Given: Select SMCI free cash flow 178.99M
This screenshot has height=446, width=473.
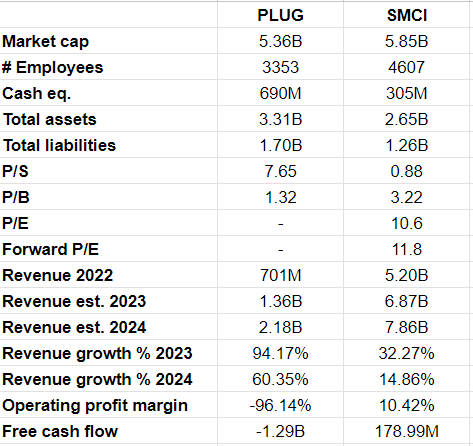Looking at the screenshot, I should pos(406,431).
